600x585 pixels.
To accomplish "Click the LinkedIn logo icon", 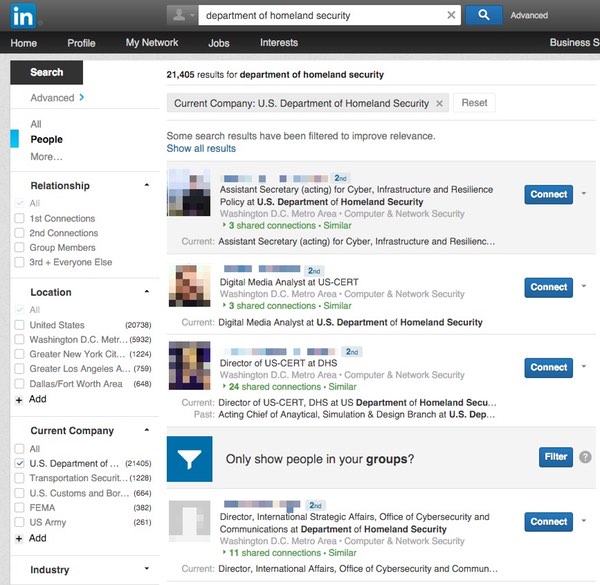I will click(23, 15).
